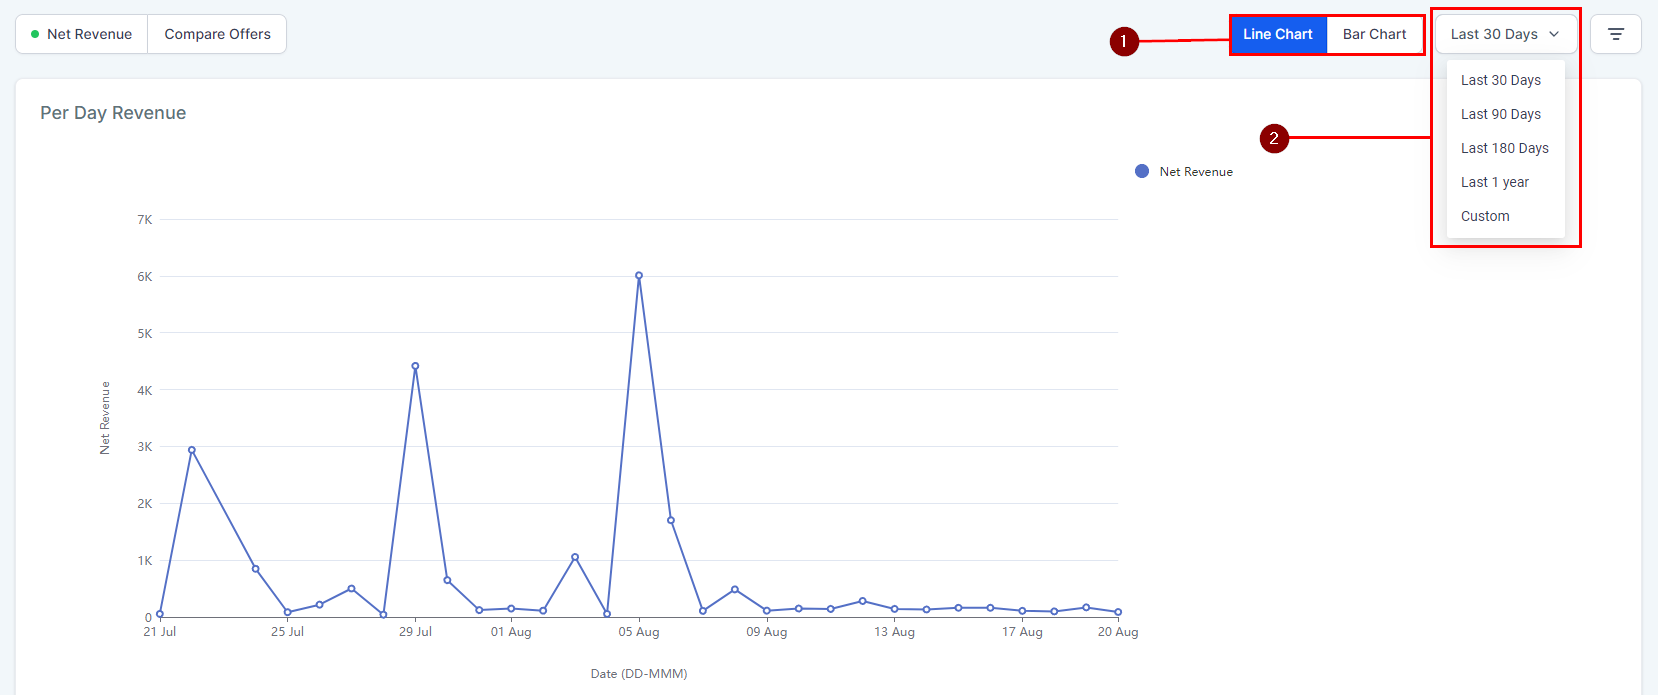Select Last 180 Days option
This screenshot has height=695, width=1658.
pyautogui.click(x=1504, y=148)
